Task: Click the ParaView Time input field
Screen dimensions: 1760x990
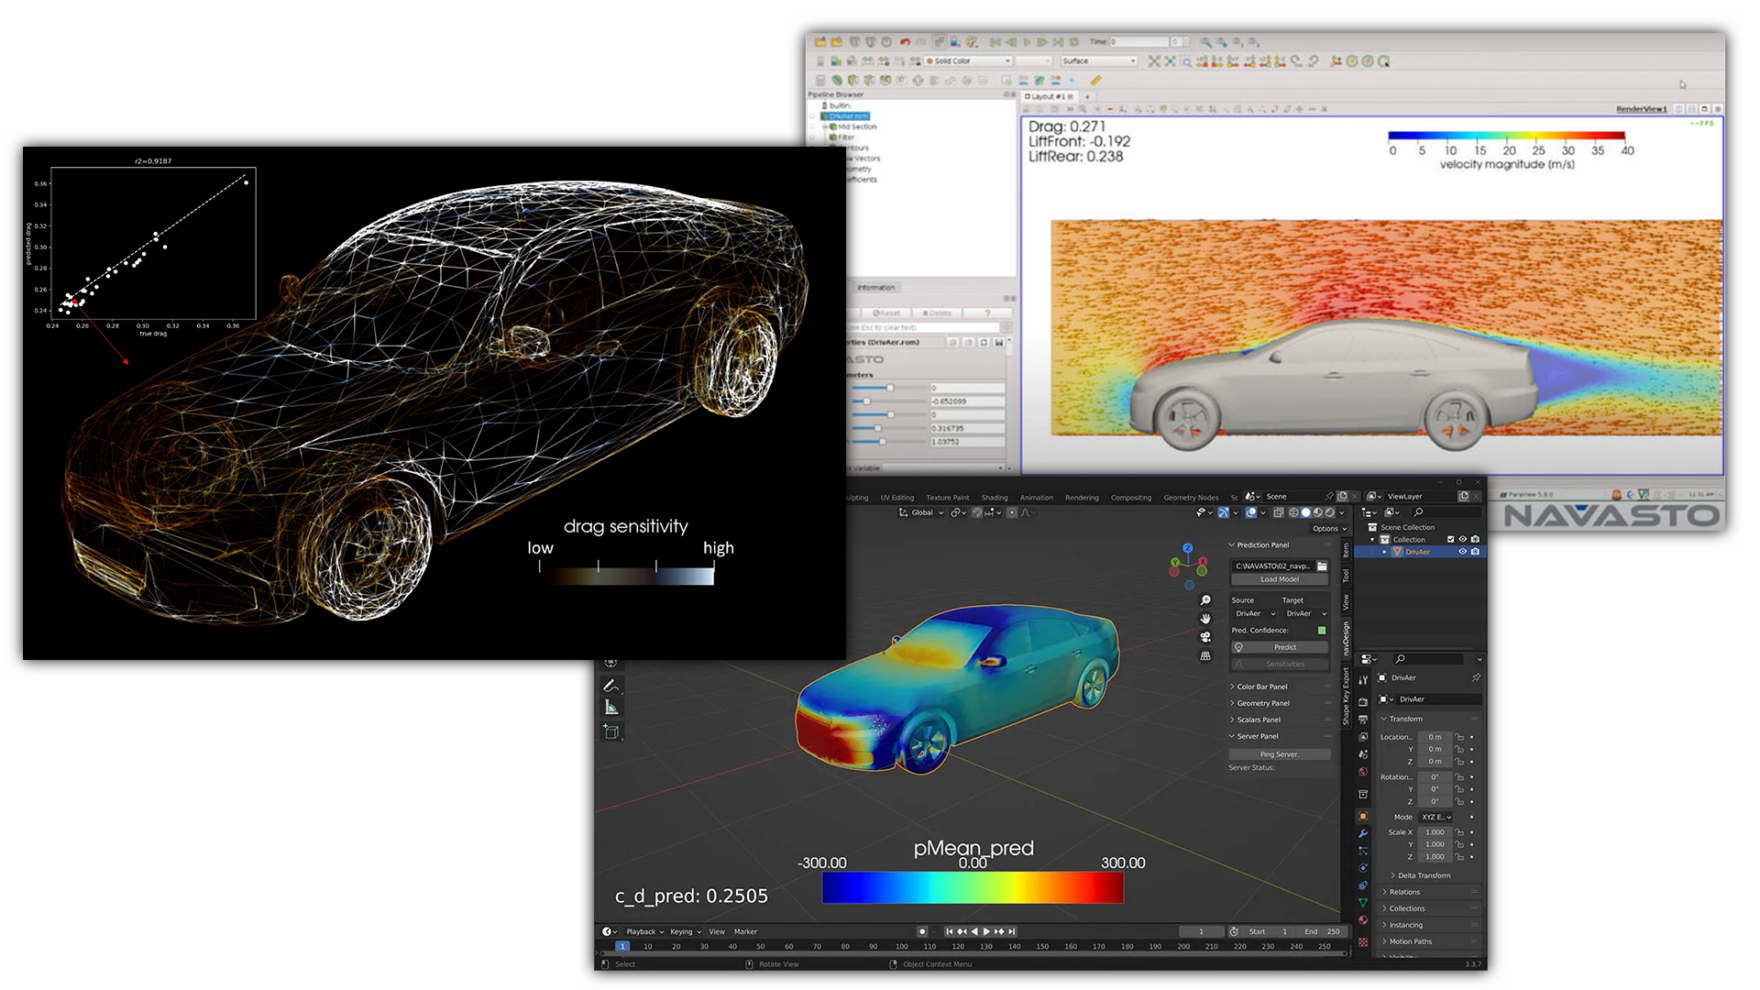Action: coord(1139,42)
